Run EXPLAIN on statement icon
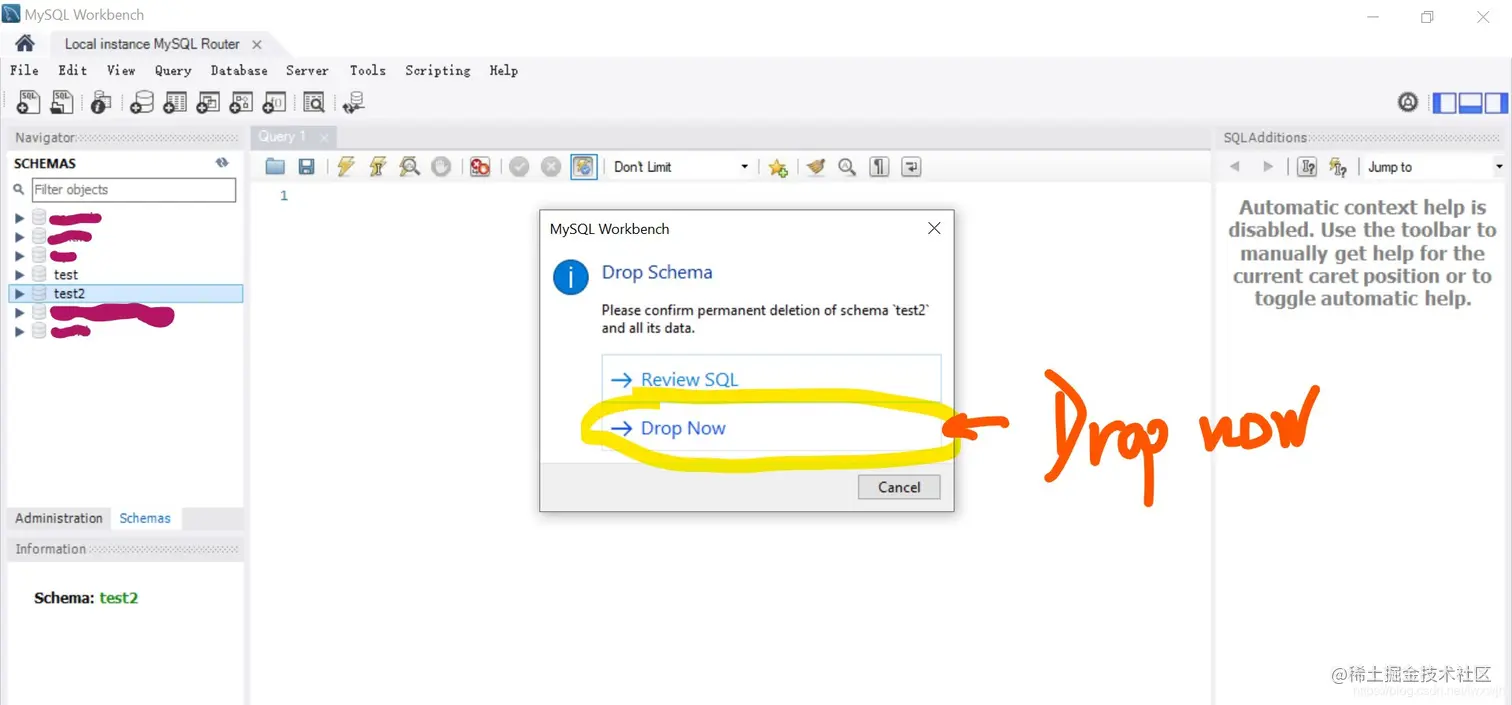The width and height of the screenshot is (1512, 705). (409, 167)
